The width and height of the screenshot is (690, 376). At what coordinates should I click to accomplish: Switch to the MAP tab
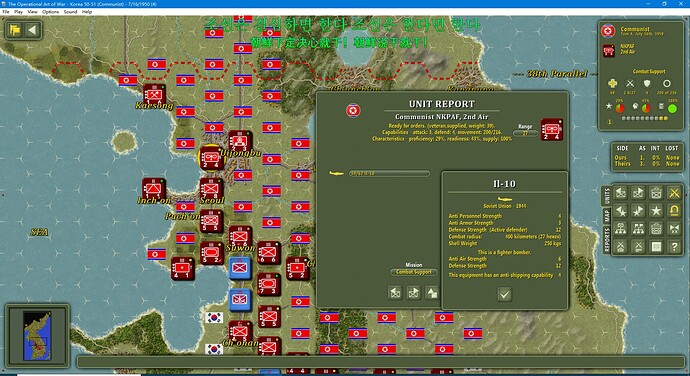(x=606, y=216)
